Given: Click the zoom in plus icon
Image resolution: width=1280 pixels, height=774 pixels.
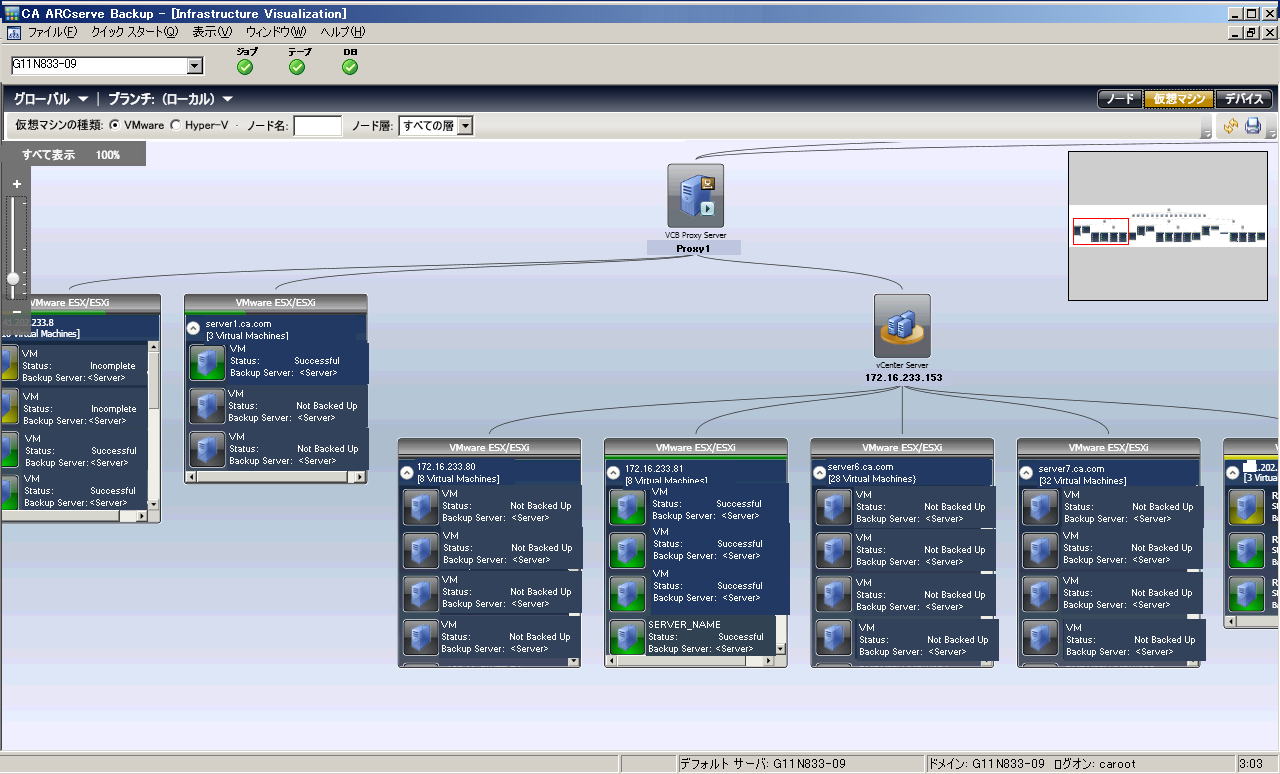Looking at the screenshot, I should click(x=16, y=184).
